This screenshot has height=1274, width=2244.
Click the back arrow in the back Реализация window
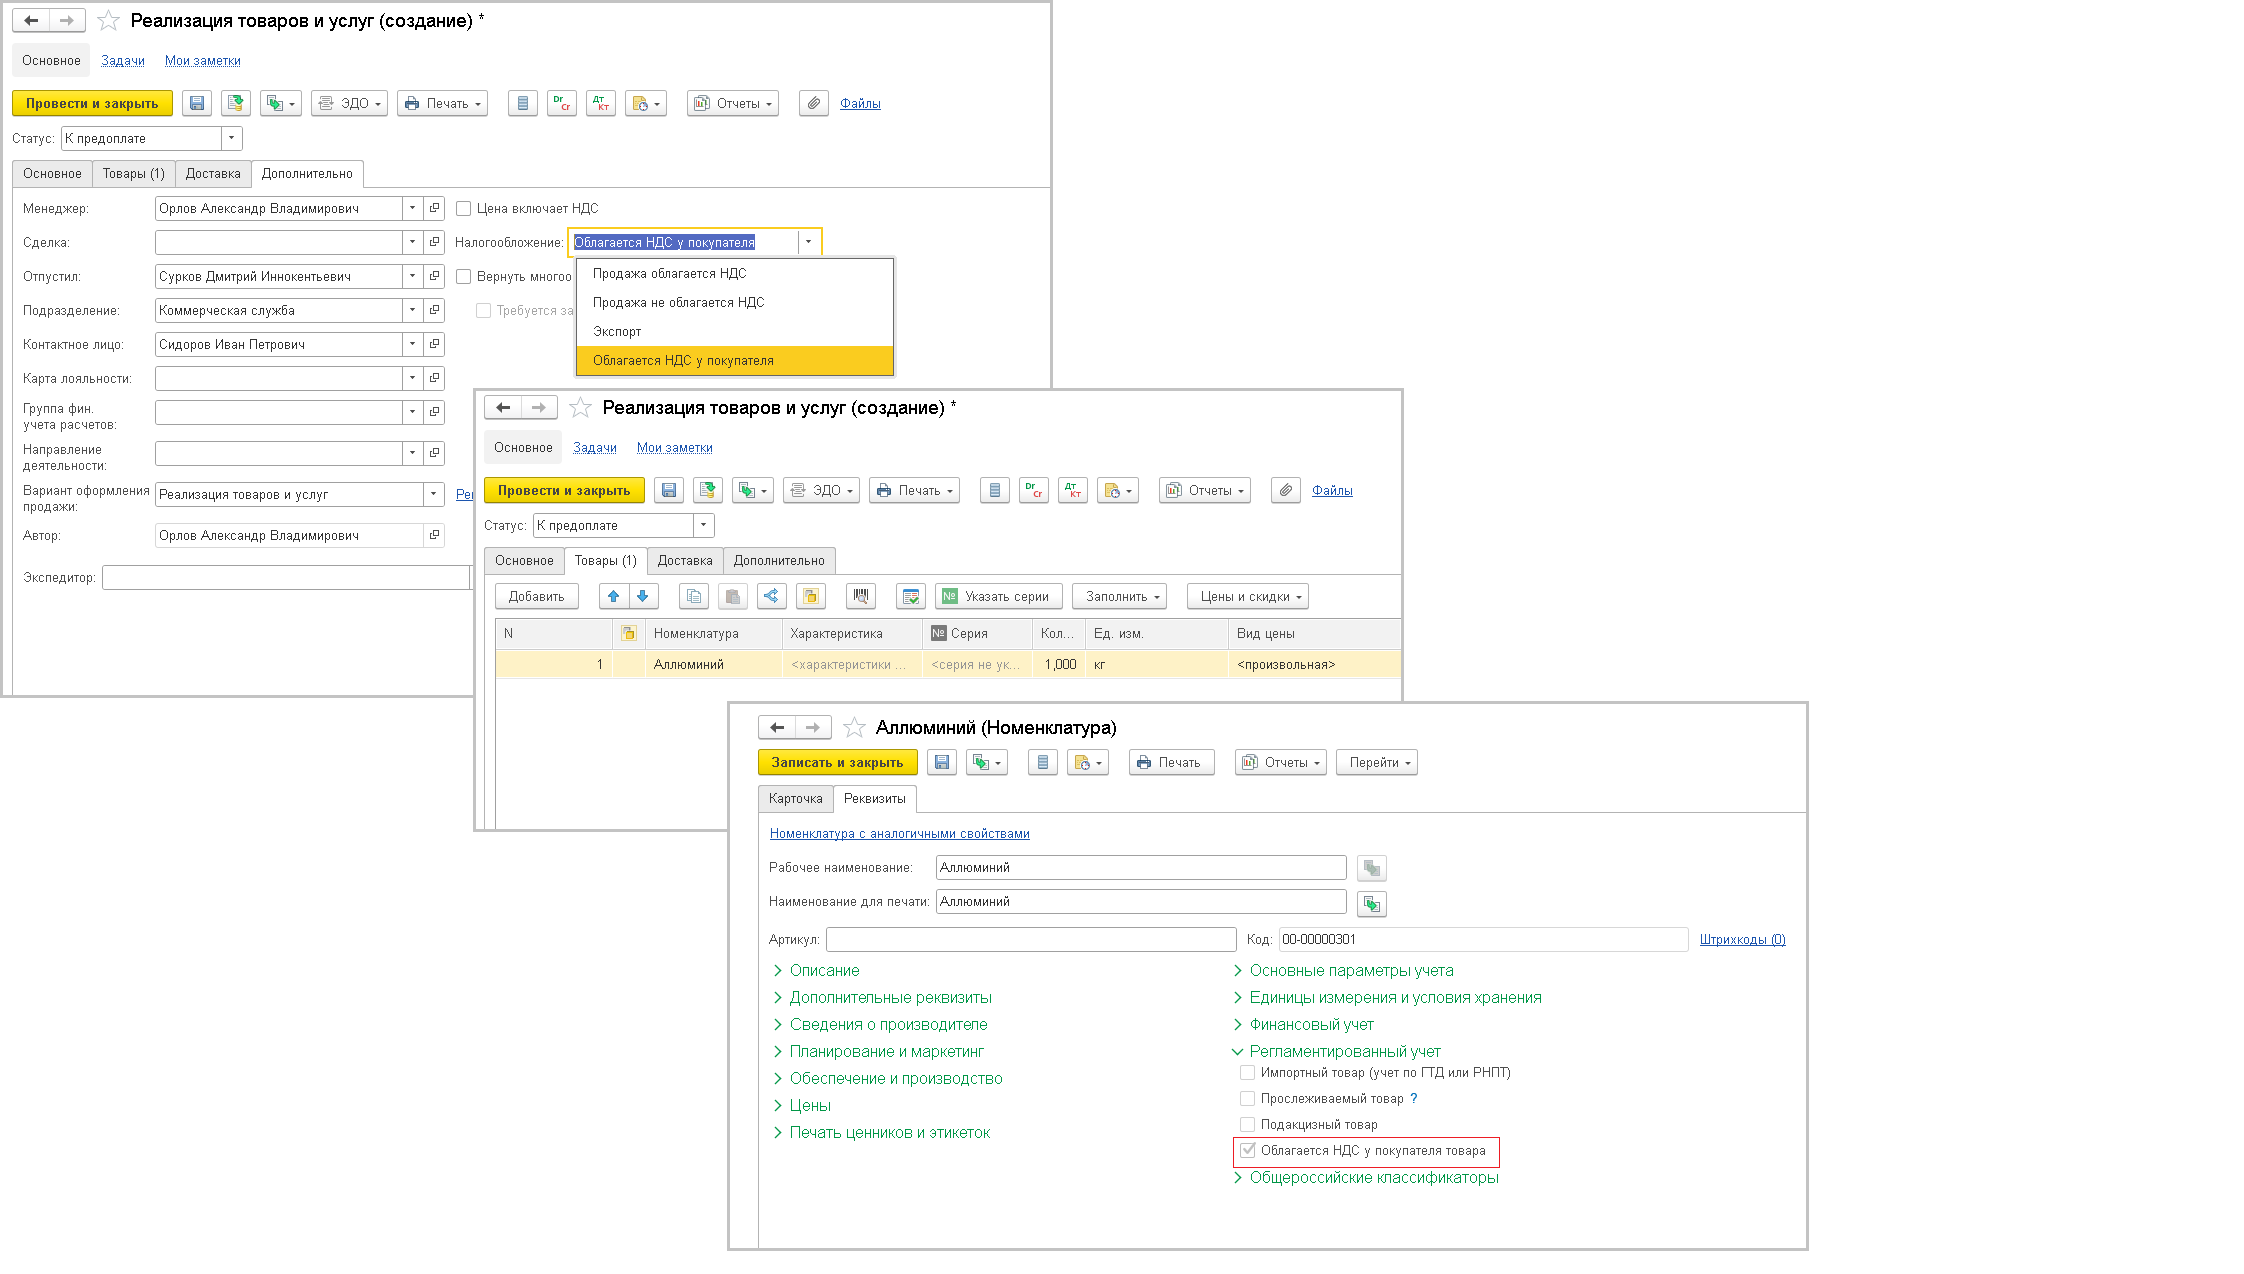[31, 21]
